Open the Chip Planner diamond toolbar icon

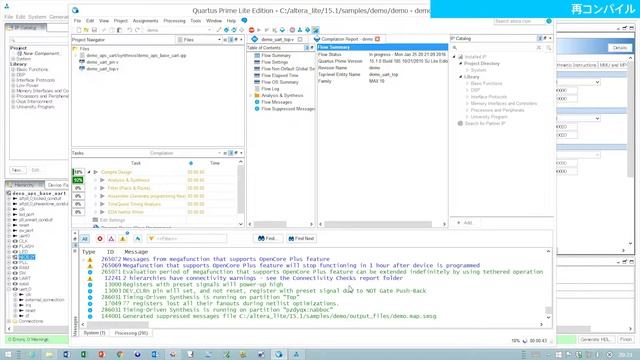(x=242, y=30)
